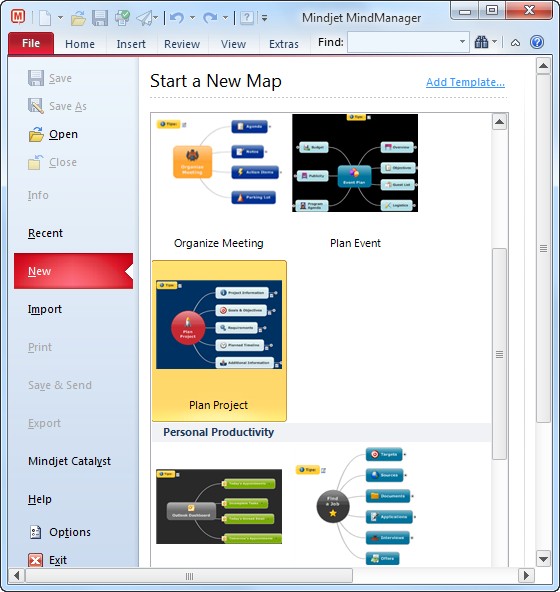Viewport: 560px width, 592px height.
Task: Choose the Find a Job template thumbnail
Action: click(355, 506)
